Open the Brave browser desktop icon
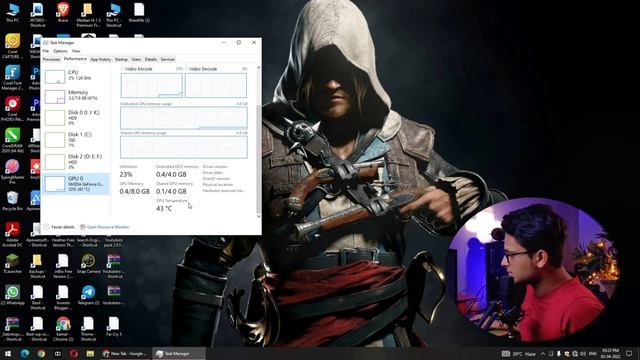Screen dimensions: 640x360 point(63,12)
